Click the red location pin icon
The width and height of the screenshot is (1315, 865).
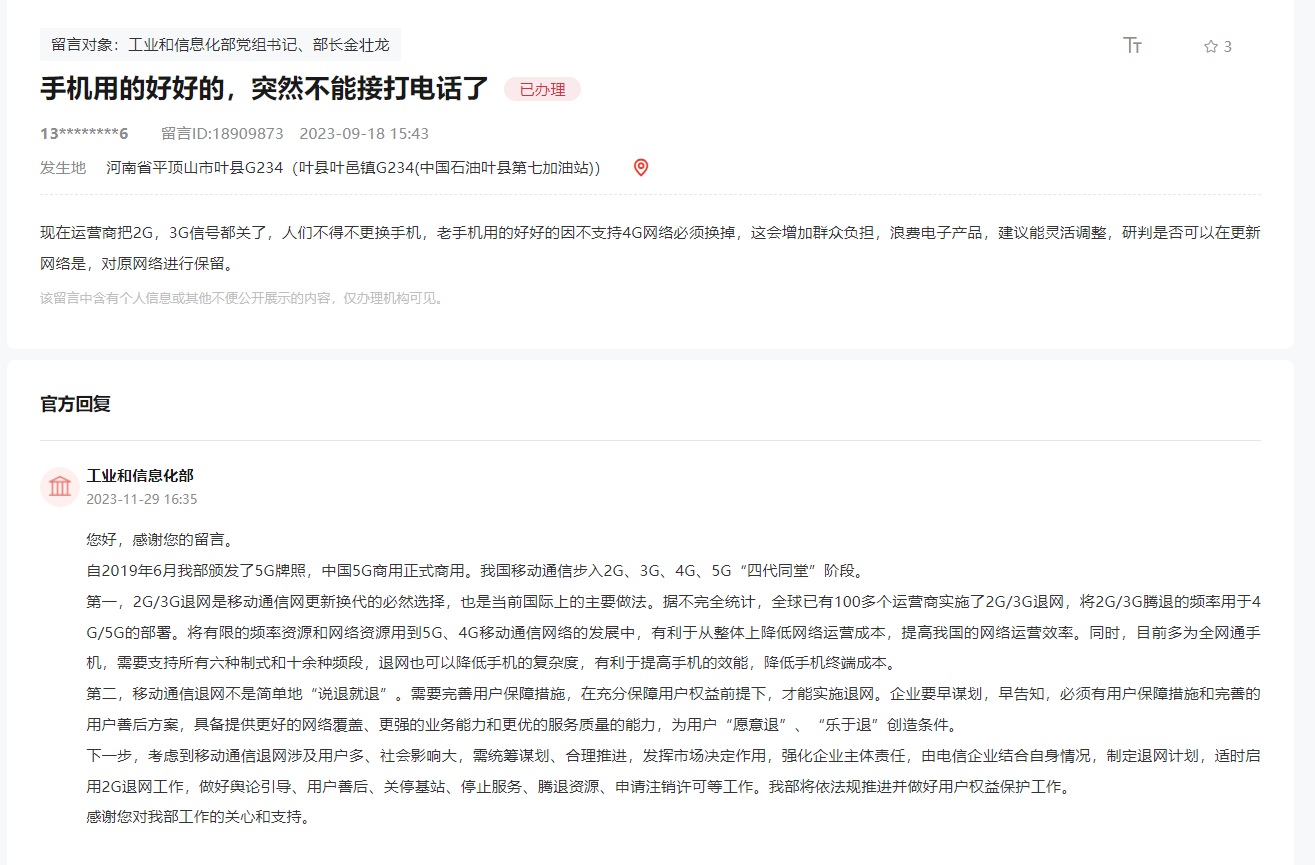tap(639, 167)
